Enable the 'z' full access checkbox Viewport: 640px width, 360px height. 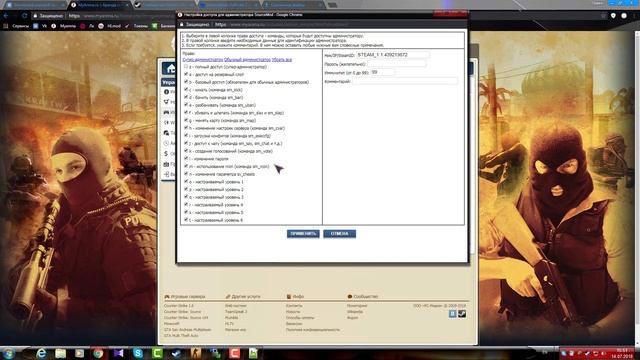(x=186, y=67)
